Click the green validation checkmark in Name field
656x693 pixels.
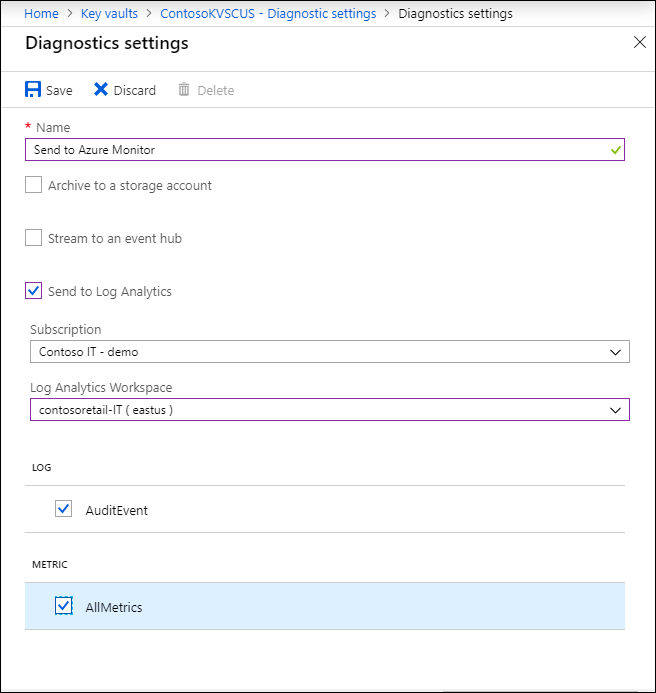[x=616, y=150]
